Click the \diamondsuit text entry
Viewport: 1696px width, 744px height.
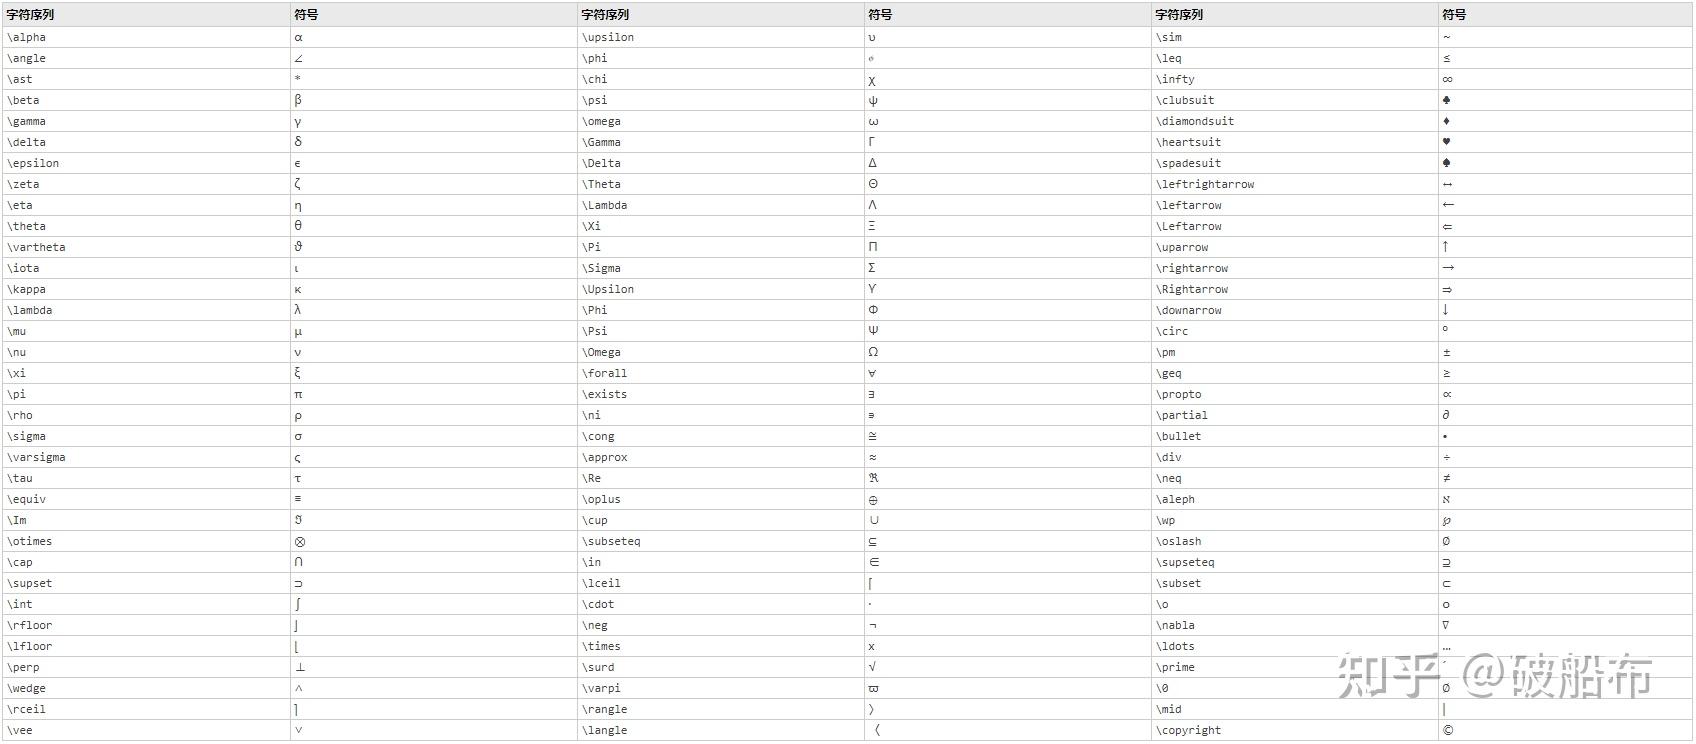click(x=1195, y=121)
